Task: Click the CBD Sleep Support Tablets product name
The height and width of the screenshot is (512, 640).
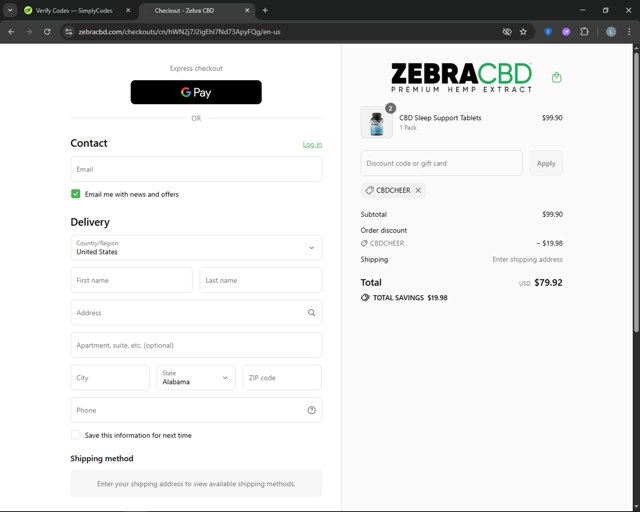Action: pos(440,118)
